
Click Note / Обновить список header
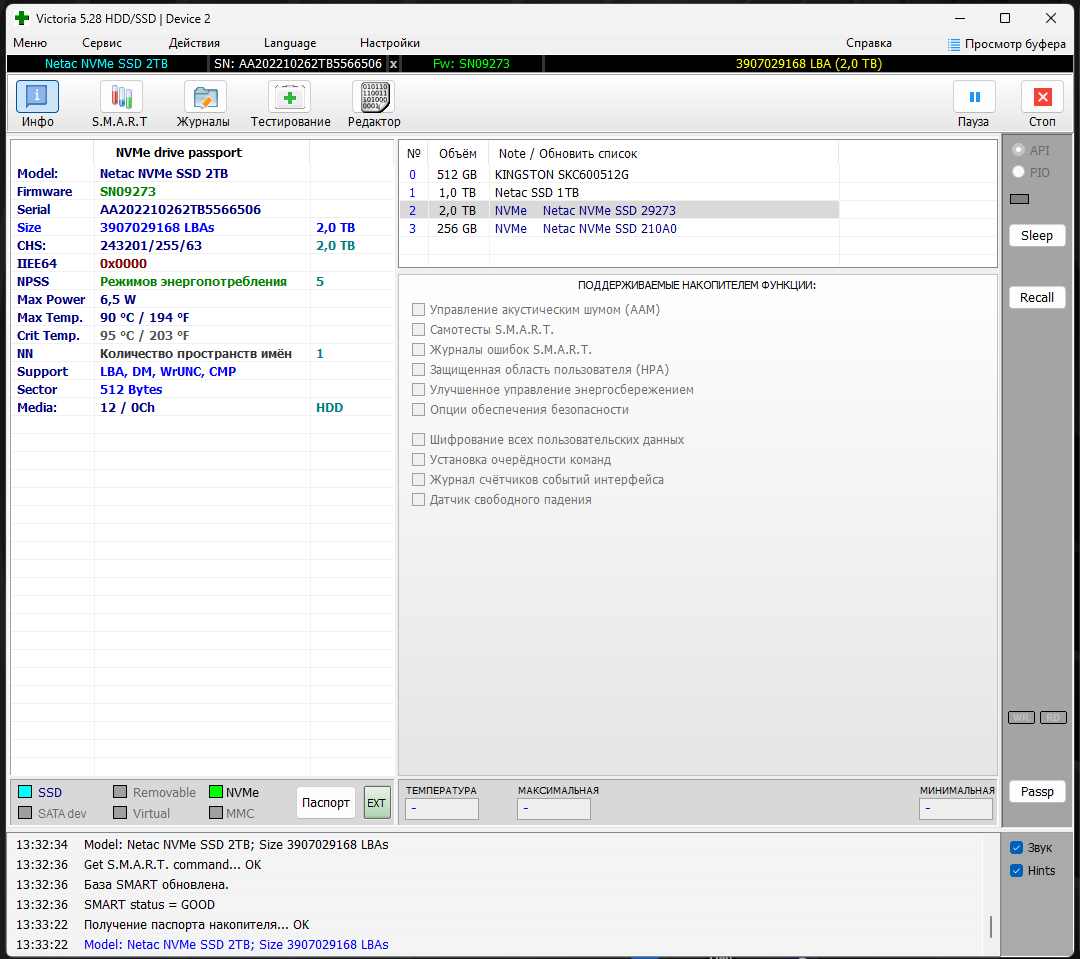(x=568, y=154)
